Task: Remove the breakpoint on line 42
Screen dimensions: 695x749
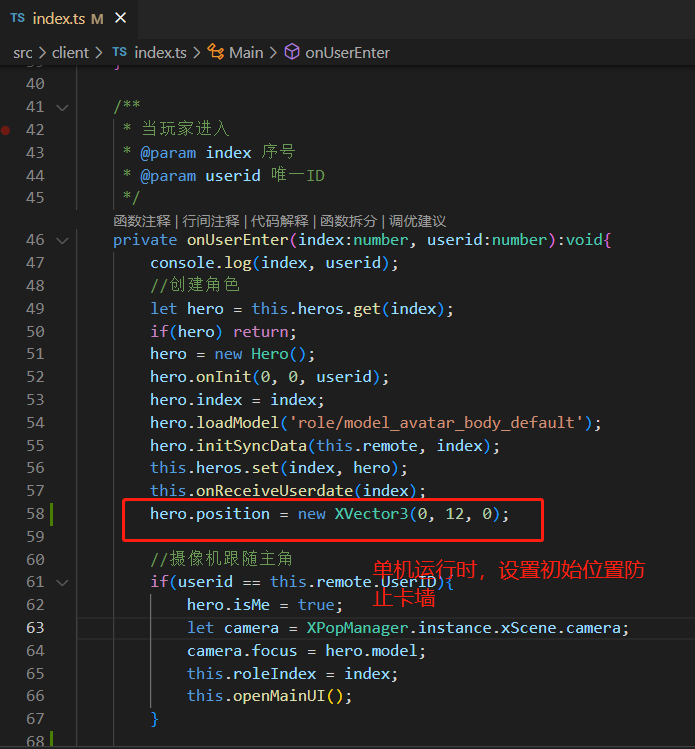Action: coord(5,130)
